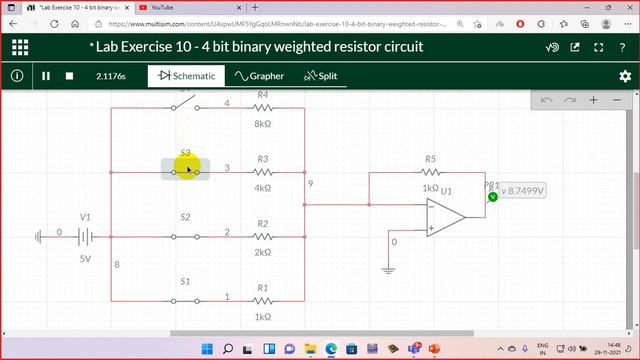Open browser collections
Screen dimensions: 640x360
(x=584, y=24)
